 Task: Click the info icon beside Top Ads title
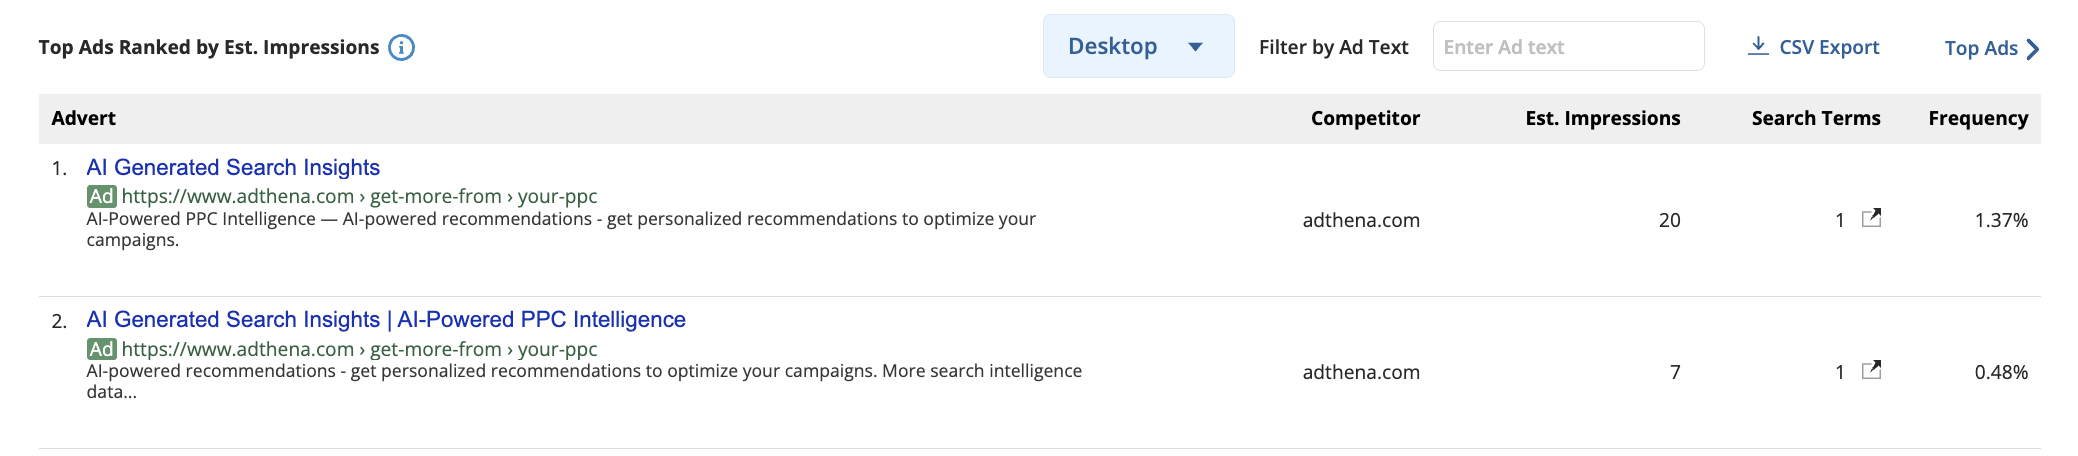click(401, 47)
